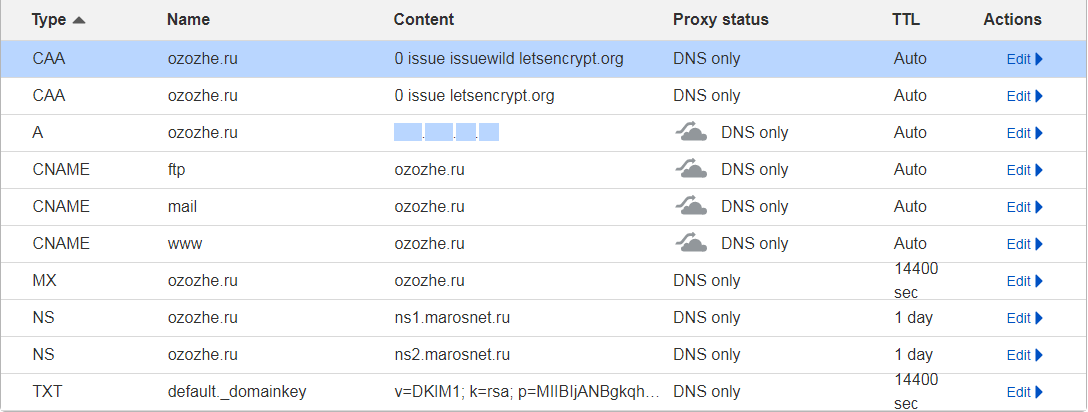Select the DKIM TXT record content
The height and width of the screenshot is (412, 1088).
click(527, 392)
